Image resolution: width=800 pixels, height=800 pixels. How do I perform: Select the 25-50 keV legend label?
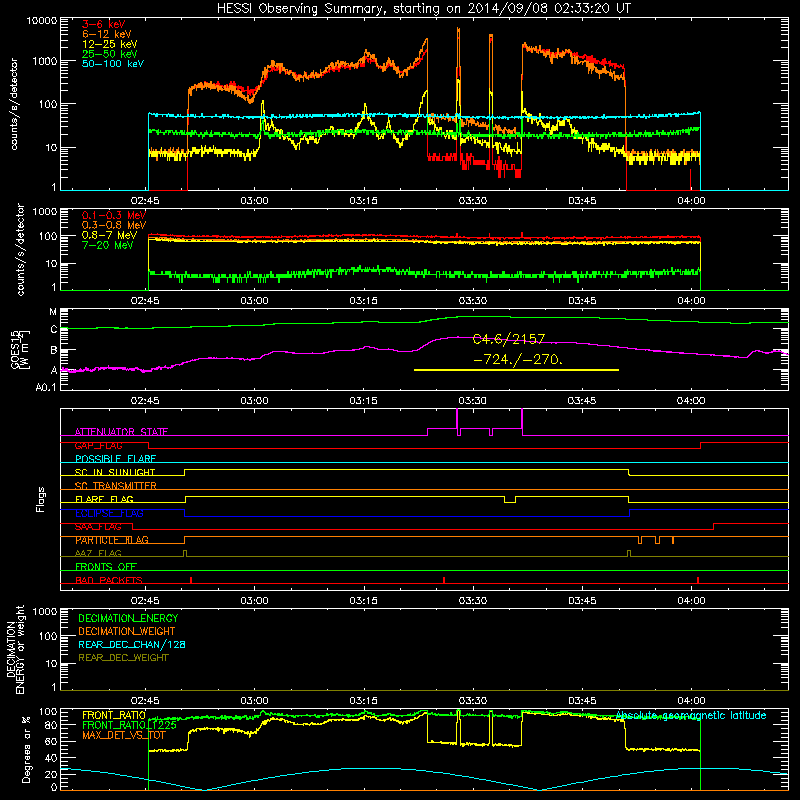(110, 54)
